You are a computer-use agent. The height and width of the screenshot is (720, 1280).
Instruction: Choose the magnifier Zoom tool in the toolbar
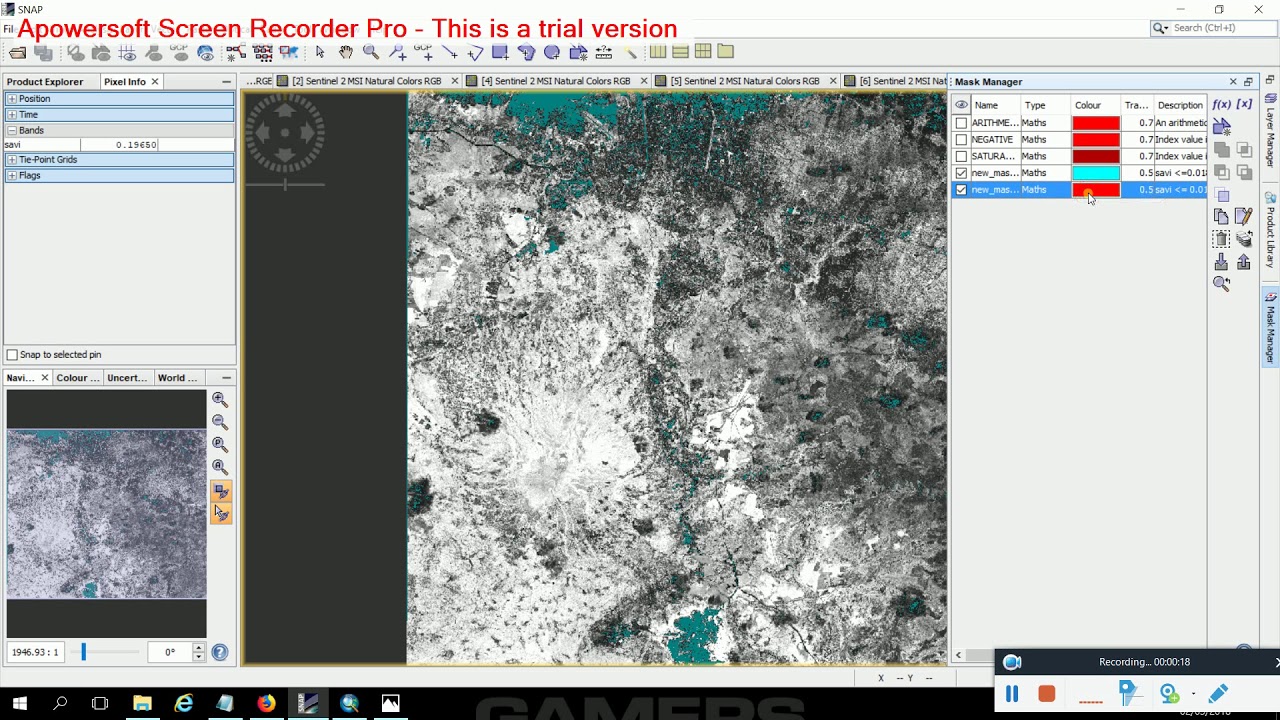pyautogui.click(x=371, y=52)
